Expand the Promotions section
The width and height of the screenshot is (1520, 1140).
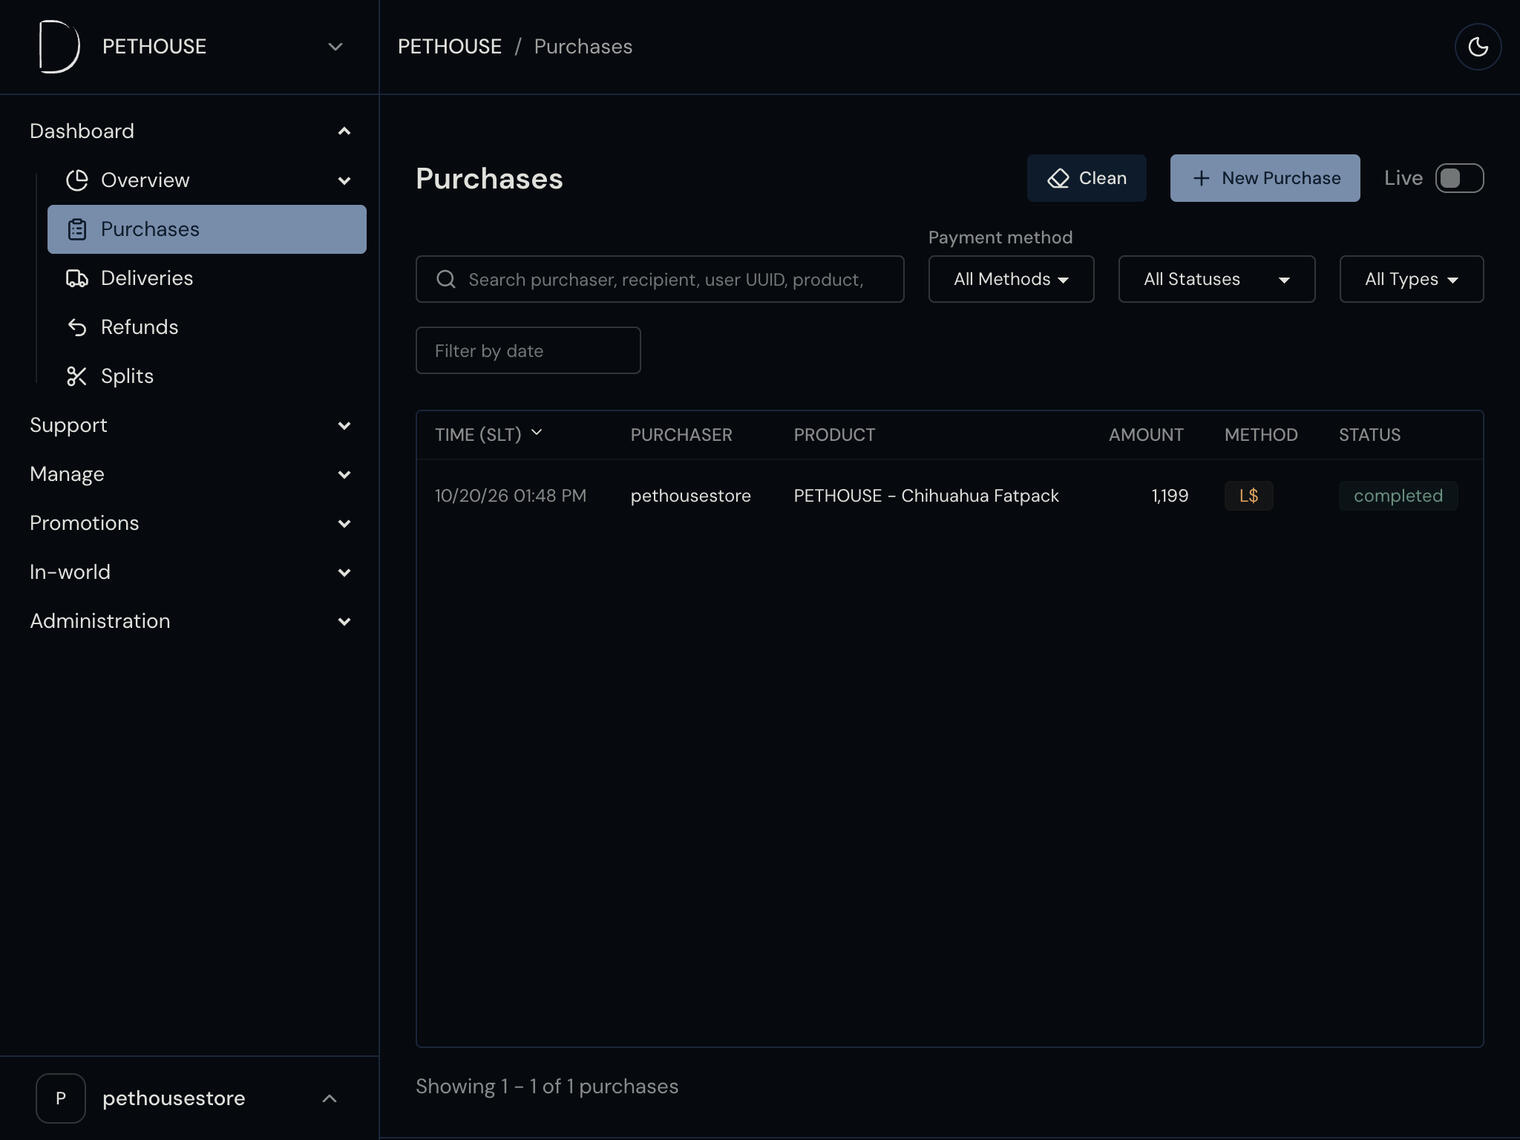344,523
